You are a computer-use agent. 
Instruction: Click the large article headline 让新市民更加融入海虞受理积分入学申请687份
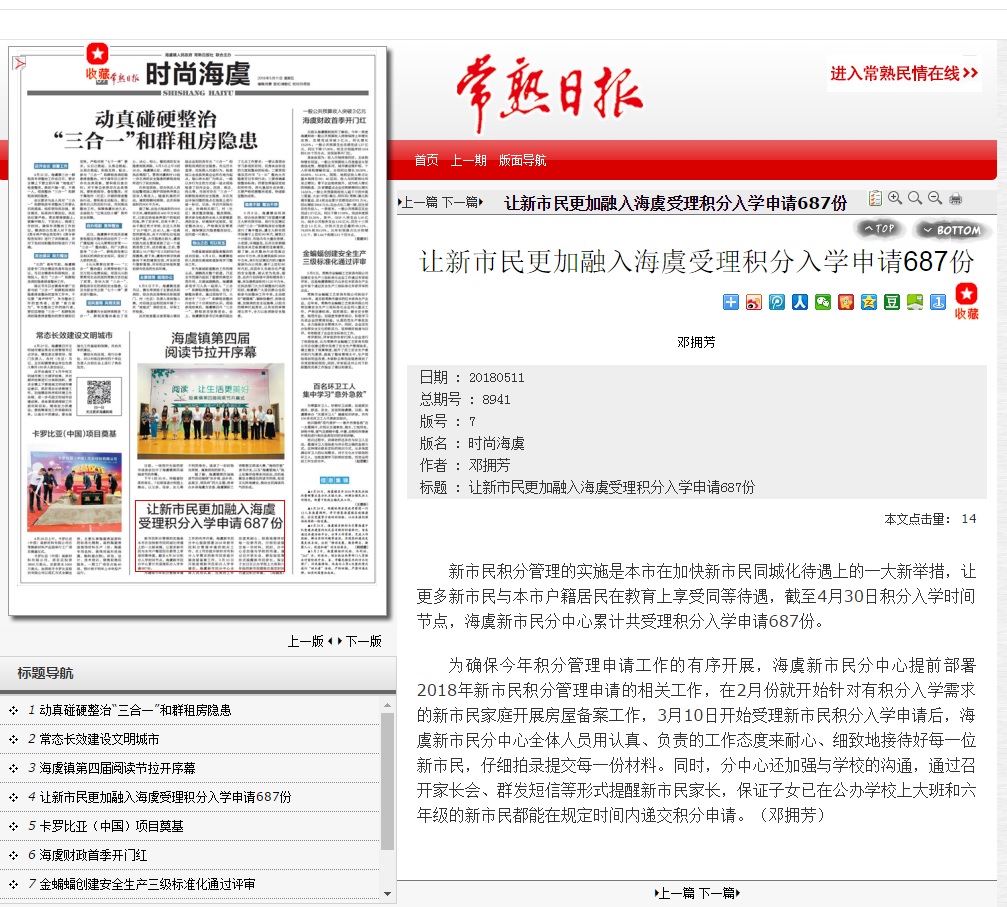[696, 262]
